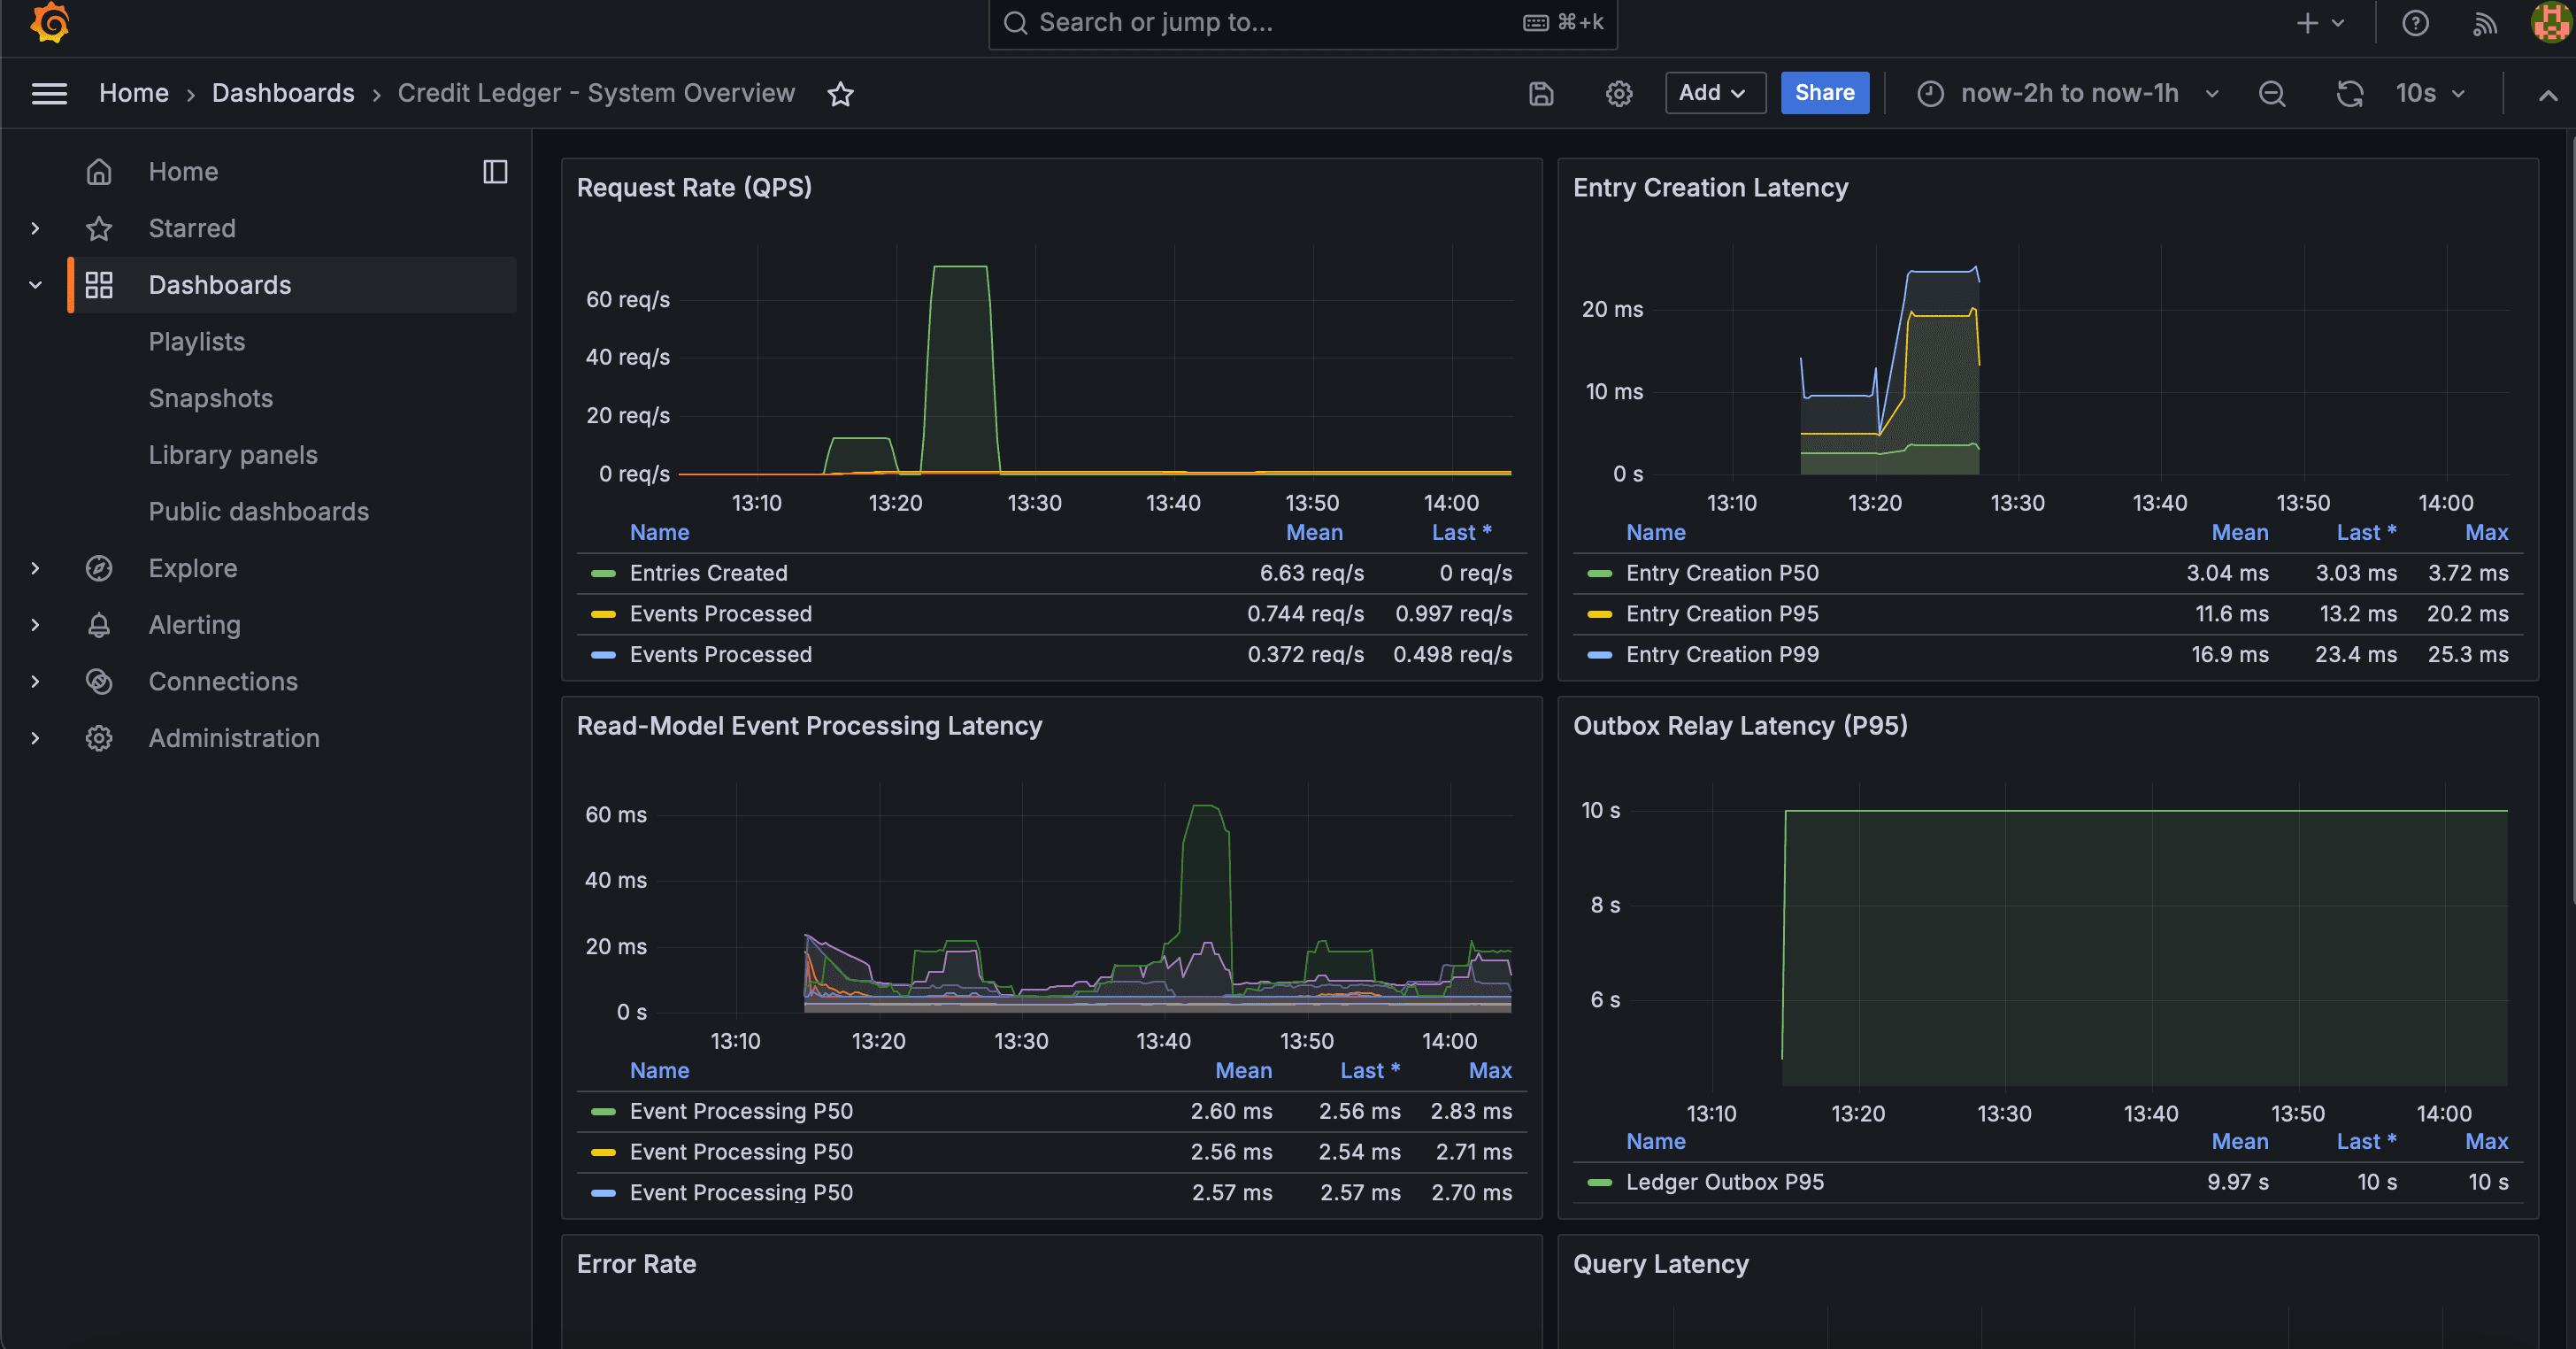Viewport: 2576px width, 1349px height.
Task: Click the Share button
Action: pyautogui.click(x=1824, y=93)
